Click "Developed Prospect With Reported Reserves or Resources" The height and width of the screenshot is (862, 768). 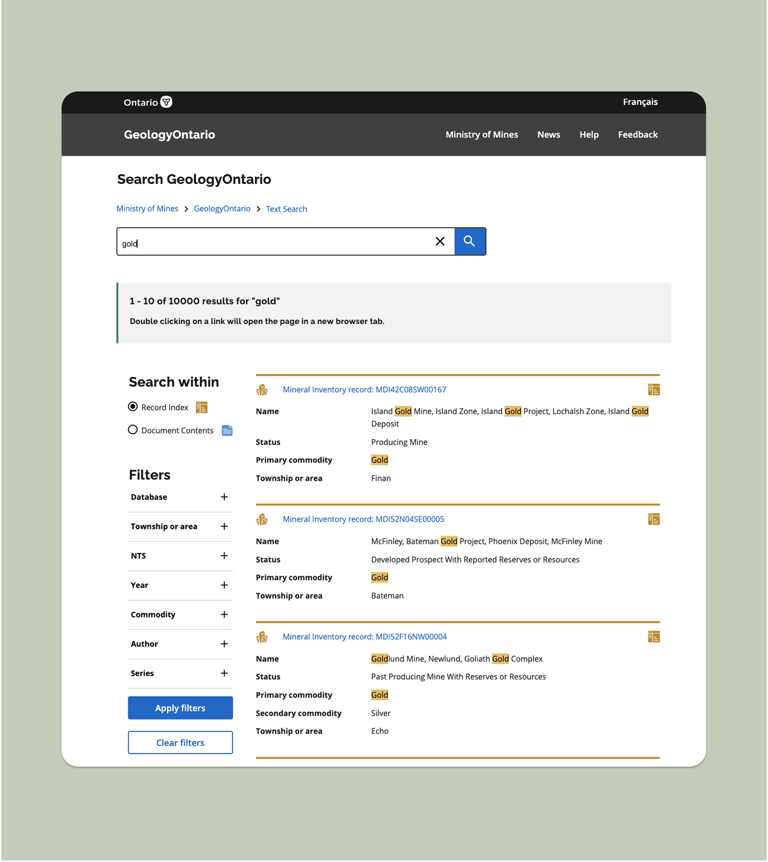click(x=475, y=560)
